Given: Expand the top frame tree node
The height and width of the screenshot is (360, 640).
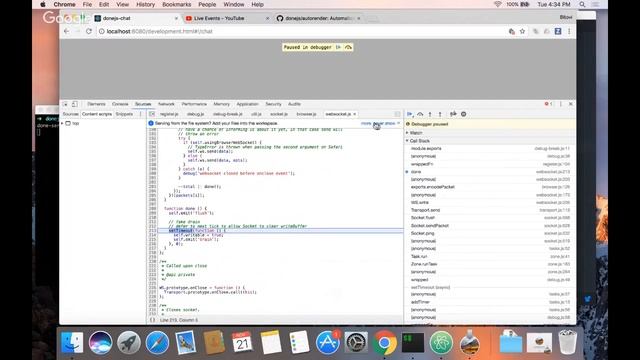Looking at the screenshot, I should pyautogui.click(x=62, y=123).
